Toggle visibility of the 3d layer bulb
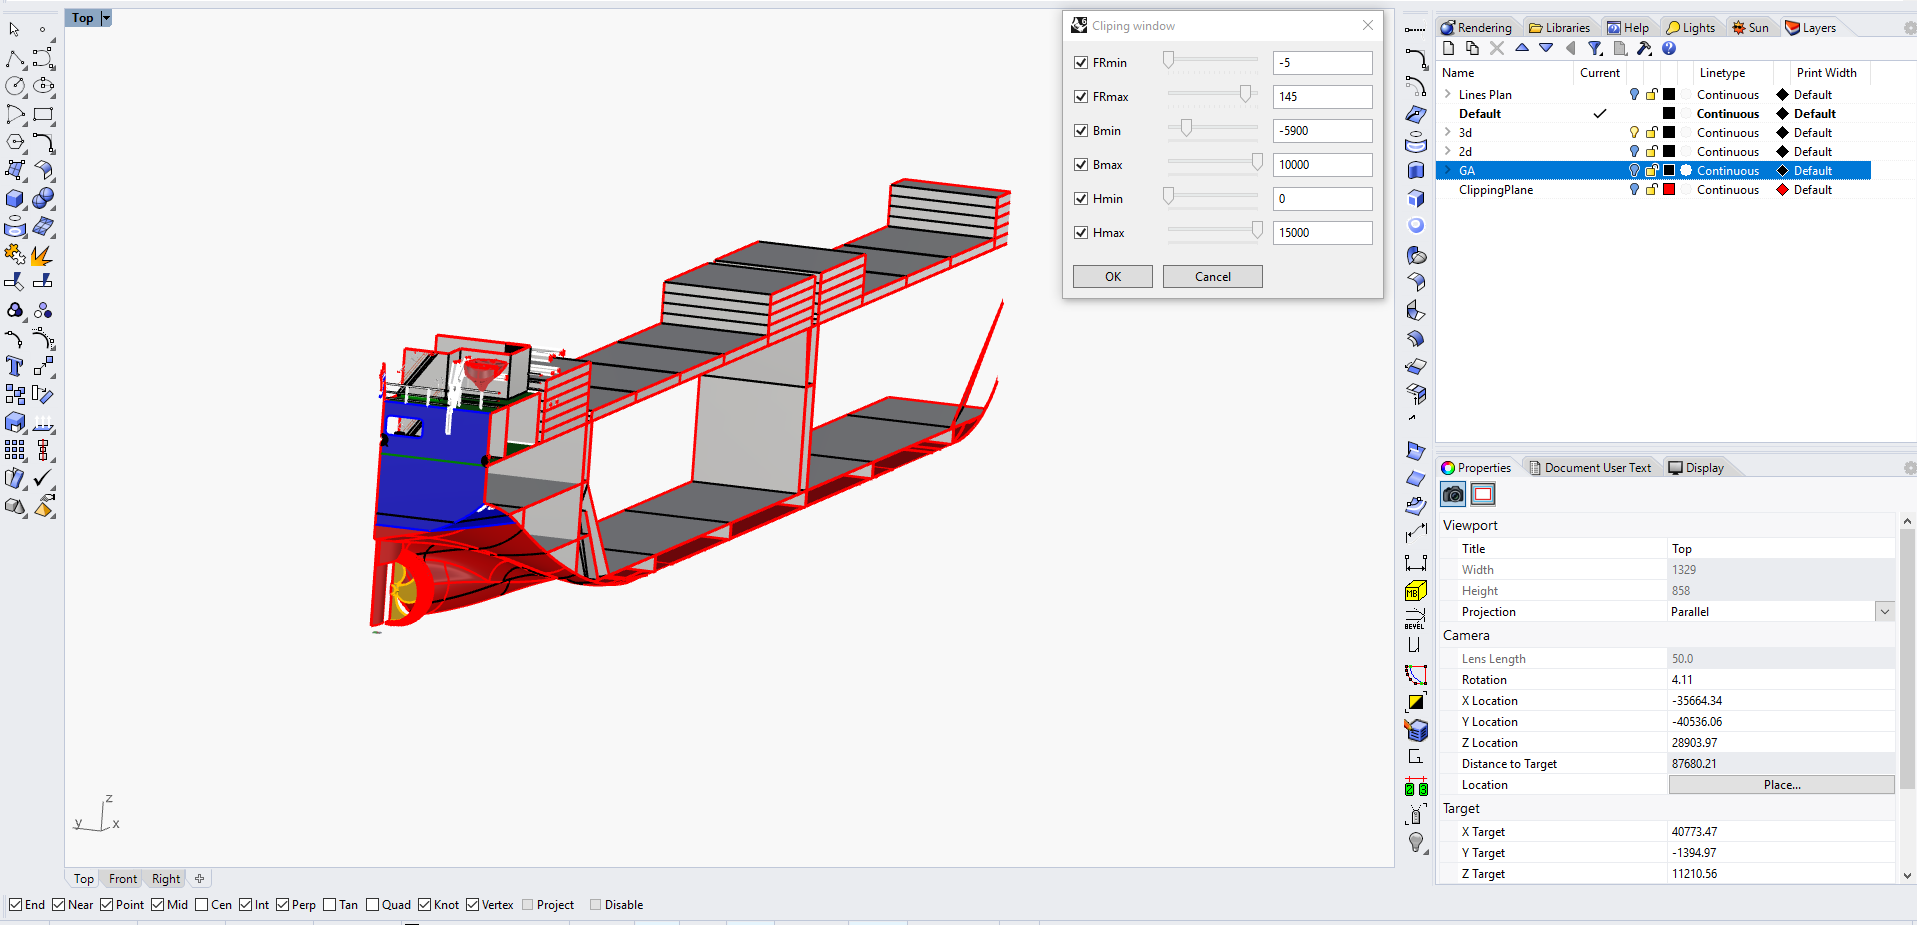 pos(1634,132)
